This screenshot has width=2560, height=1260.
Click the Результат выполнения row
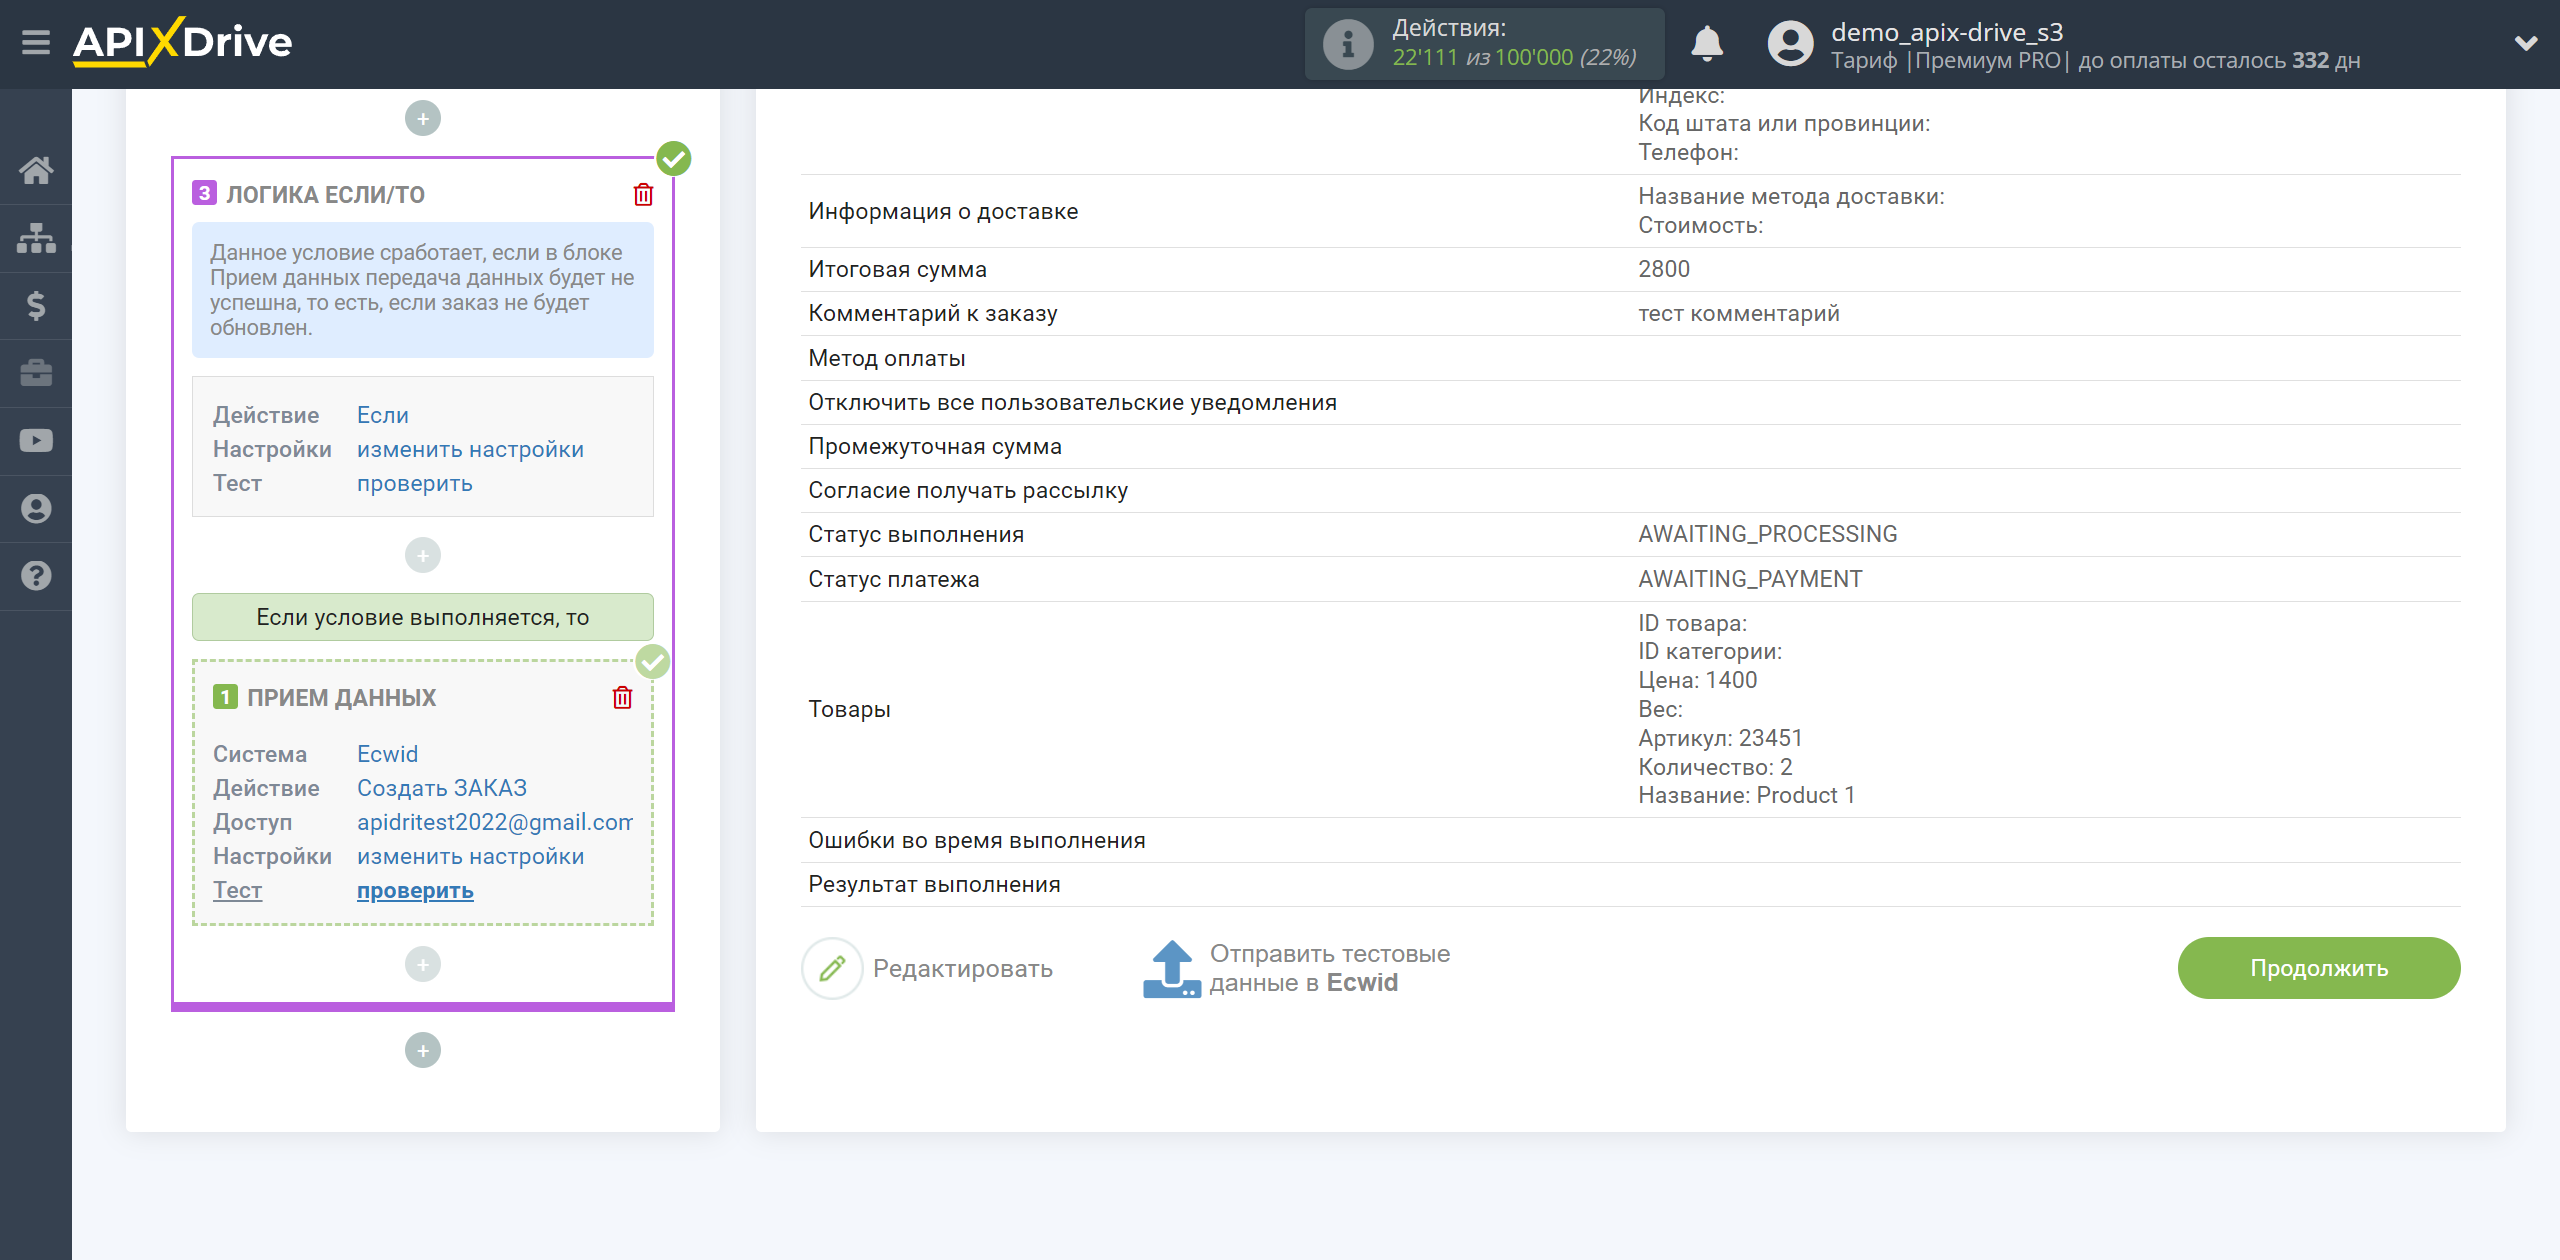pyautogui.click(x=1630, y=884)
